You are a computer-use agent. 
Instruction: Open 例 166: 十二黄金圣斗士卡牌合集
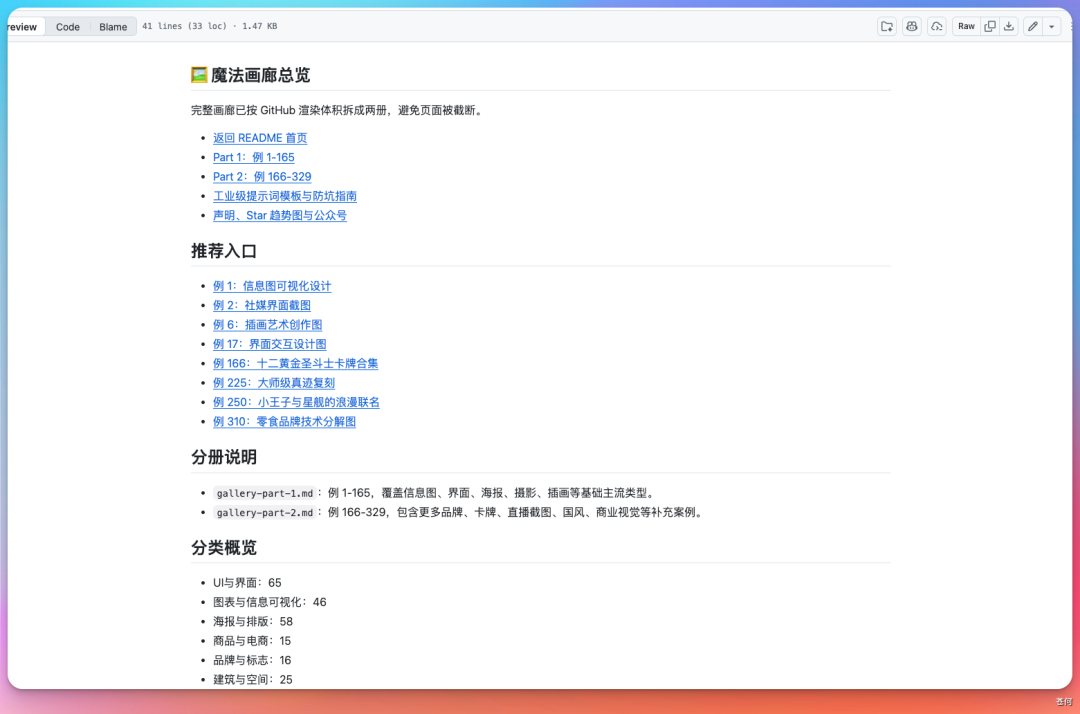coord(295,363)
